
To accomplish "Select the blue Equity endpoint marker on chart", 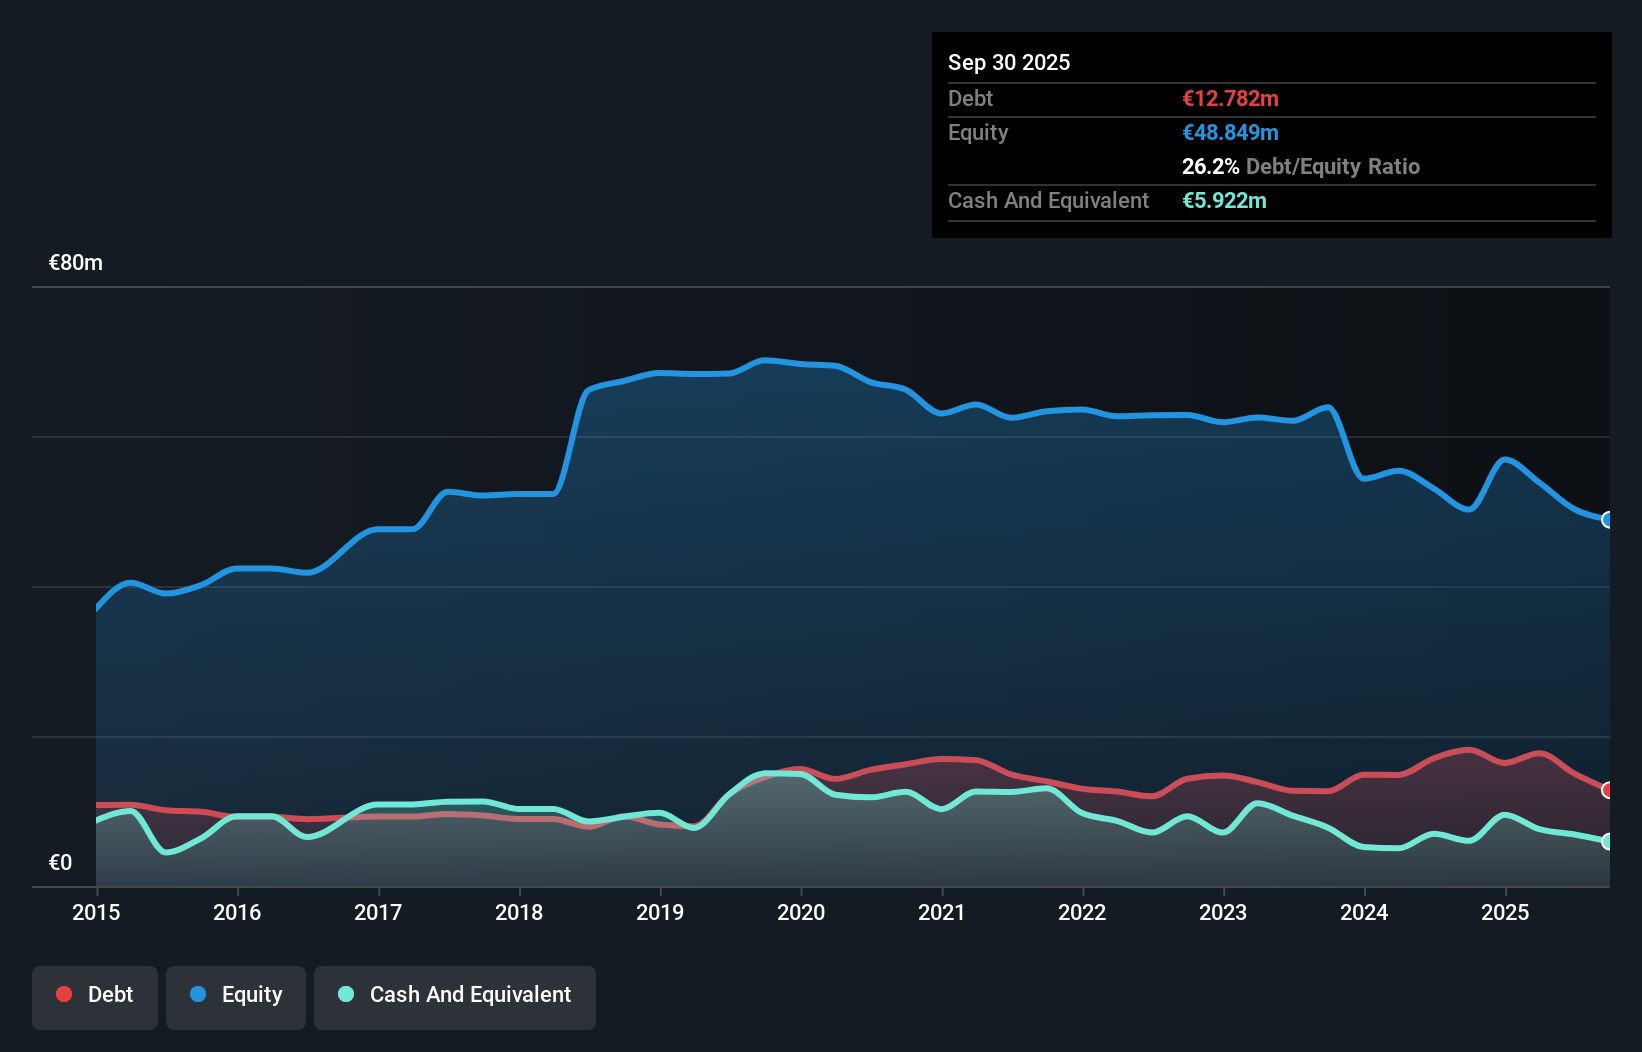I will tap(1608, 520).
